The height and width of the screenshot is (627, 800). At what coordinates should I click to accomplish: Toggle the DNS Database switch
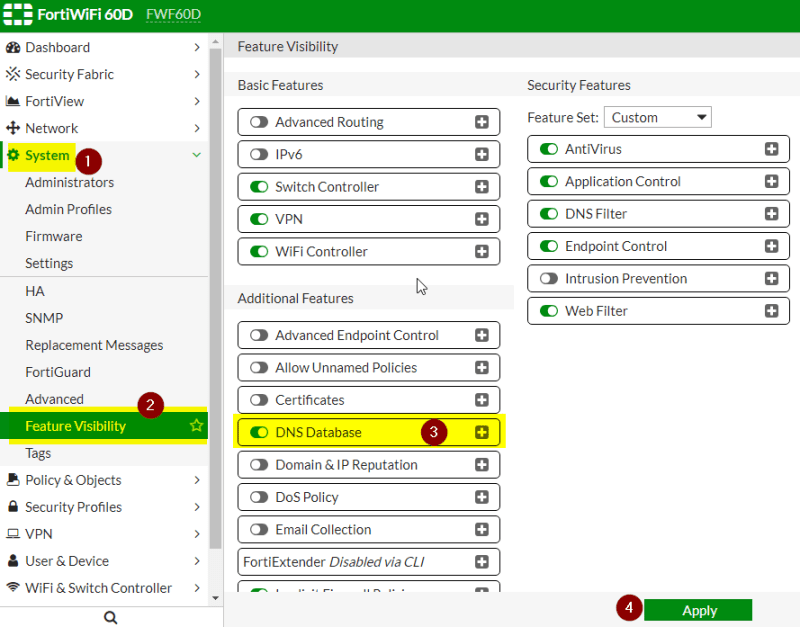(x=259, y=432)
